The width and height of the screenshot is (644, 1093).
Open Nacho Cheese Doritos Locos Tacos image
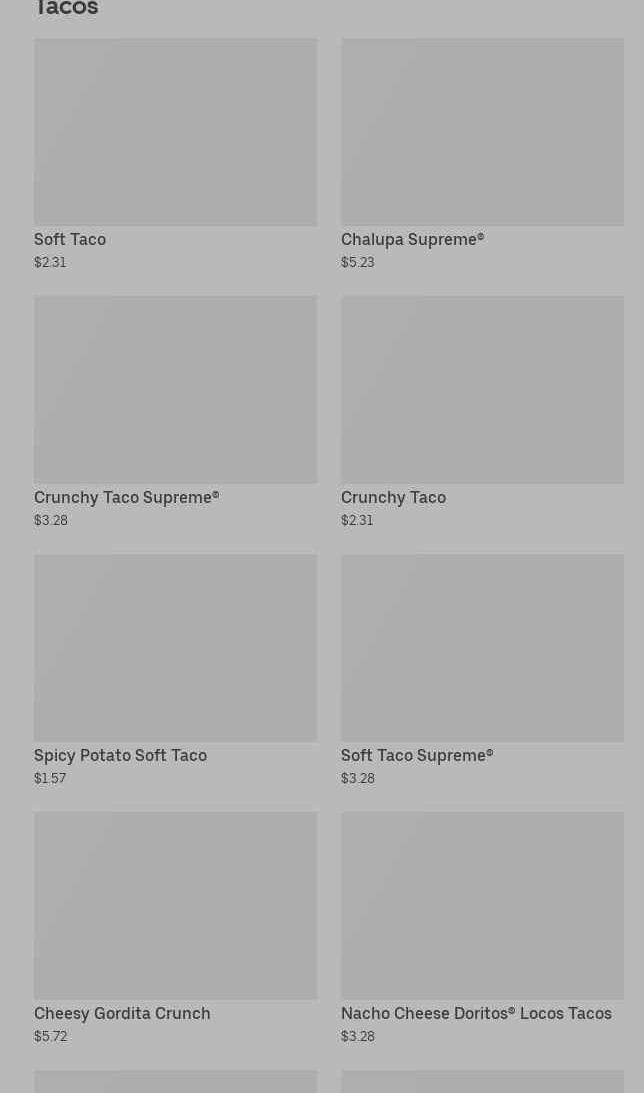pos(482,905)
